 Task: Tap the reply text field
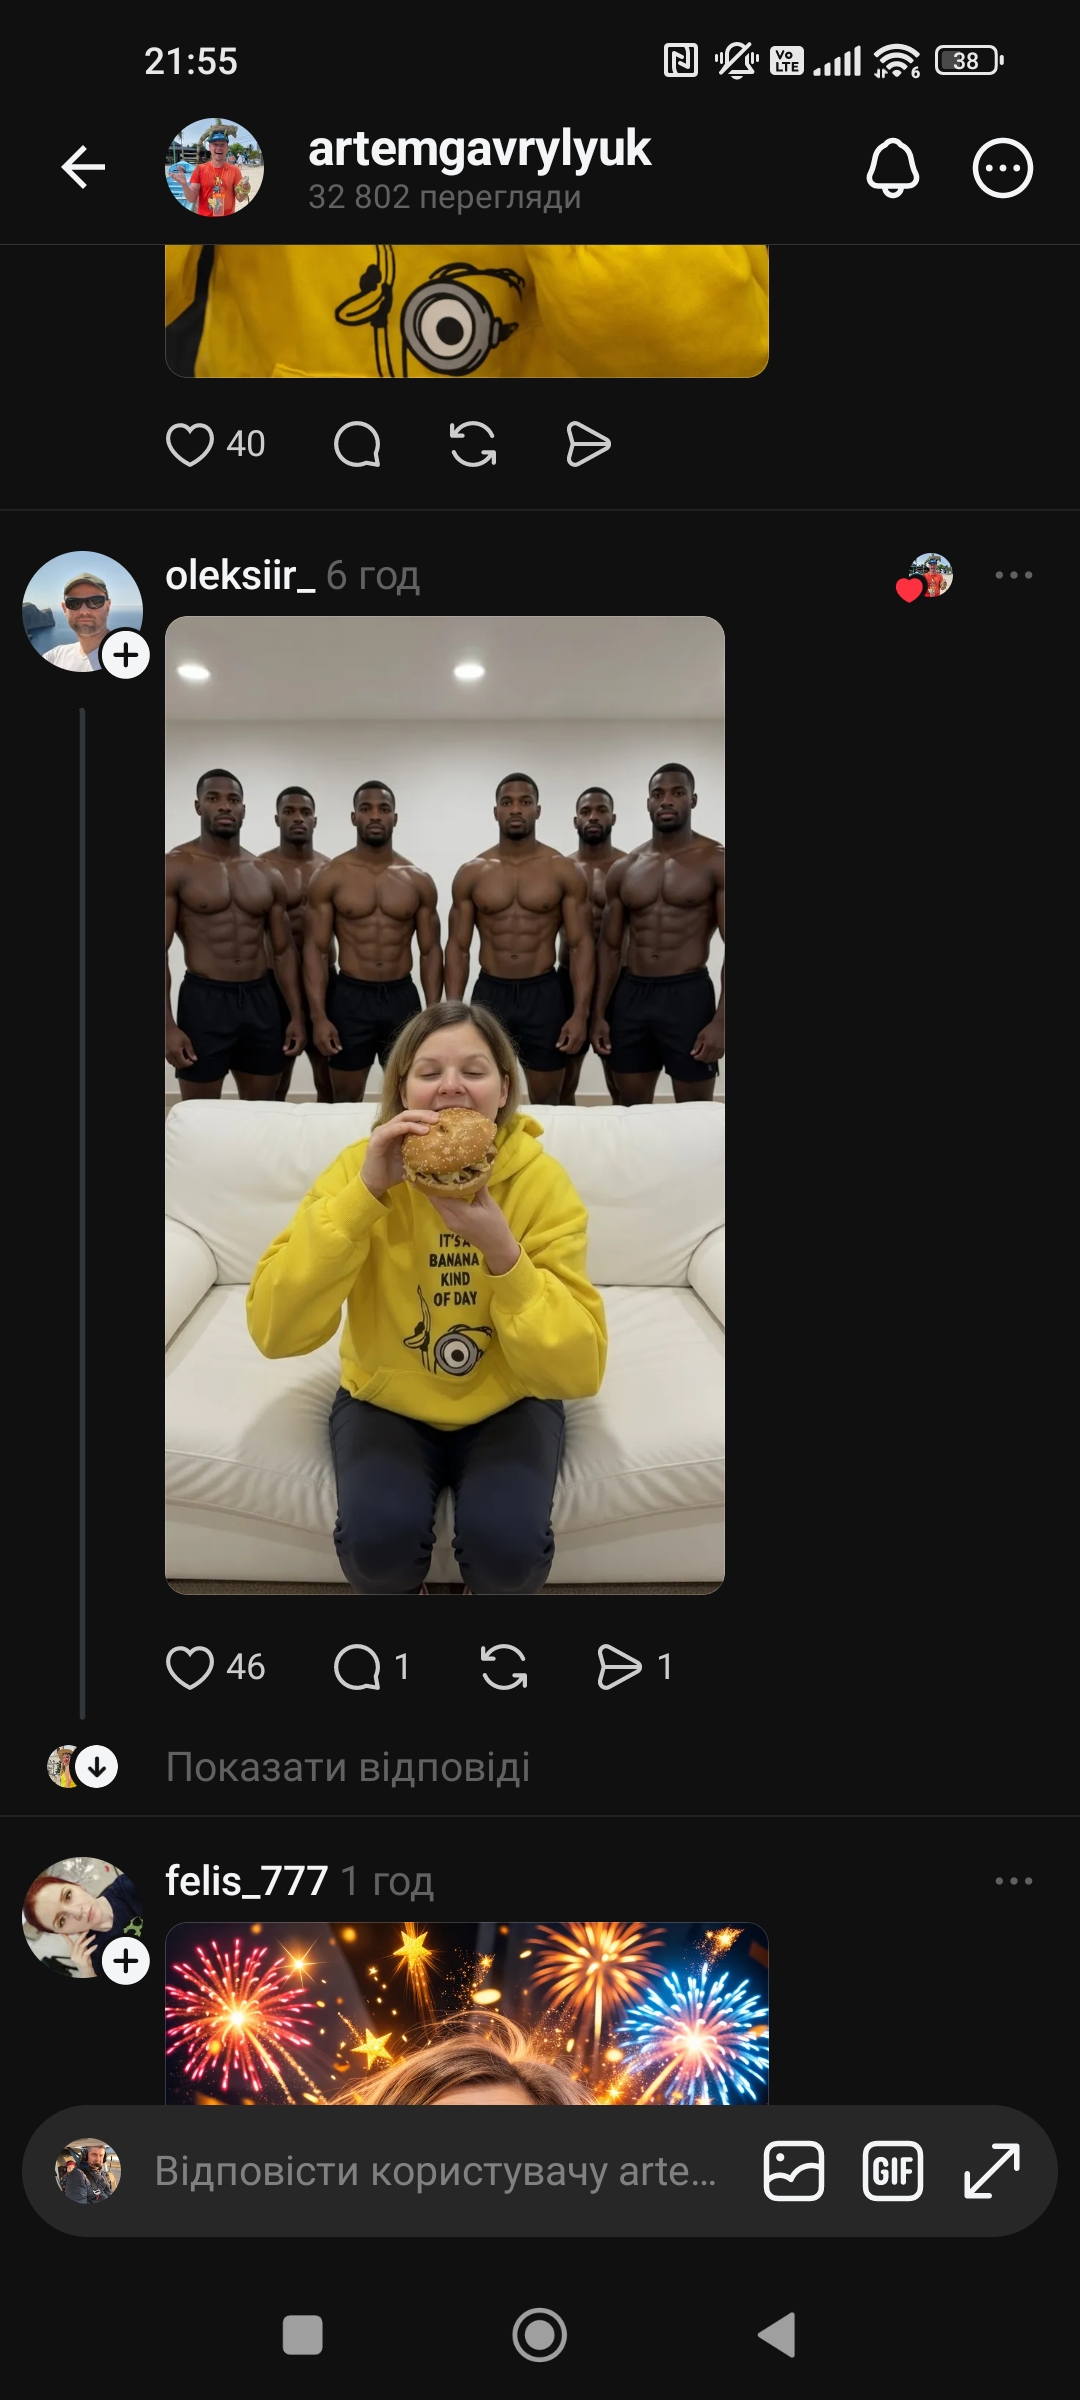[435, 2171]
